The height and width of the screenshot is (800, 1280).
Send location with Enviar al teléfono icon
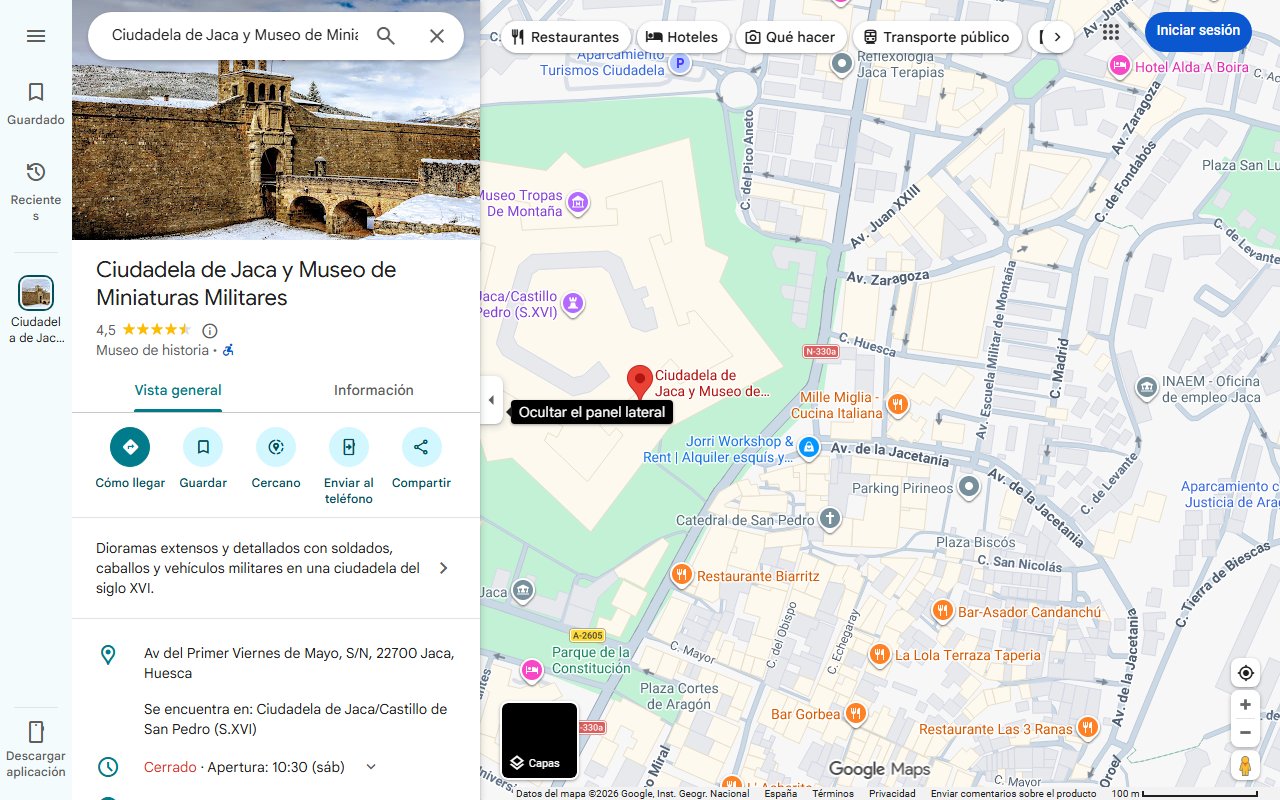(x=348, y=447)
